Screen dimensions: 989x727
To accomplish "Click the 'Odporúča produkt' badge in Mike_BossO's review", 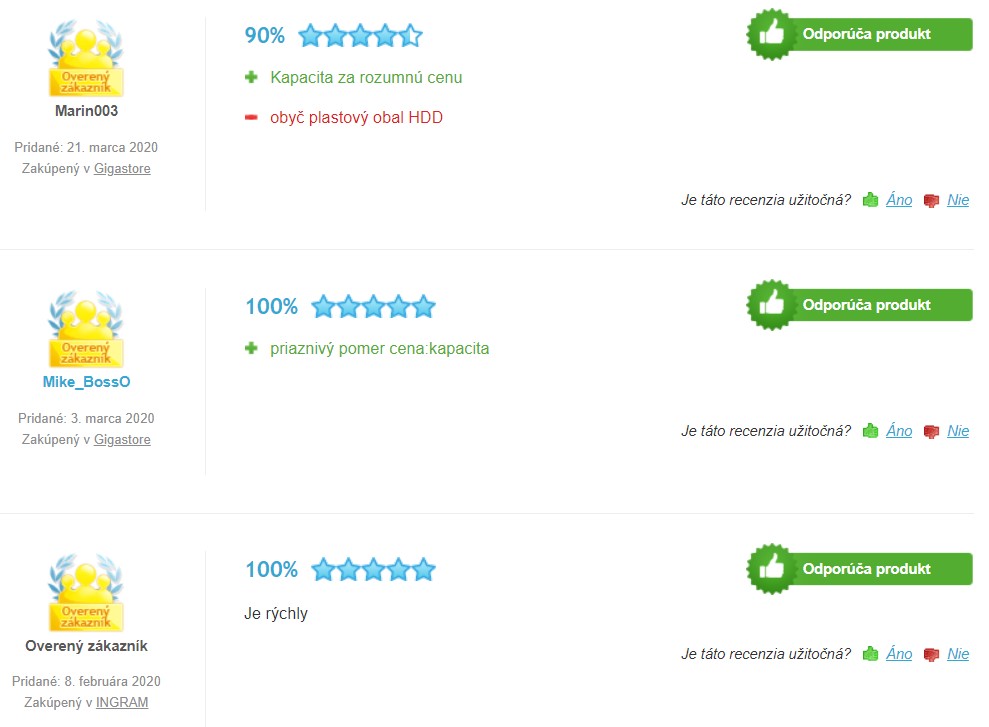I will [x=859, y=305].
